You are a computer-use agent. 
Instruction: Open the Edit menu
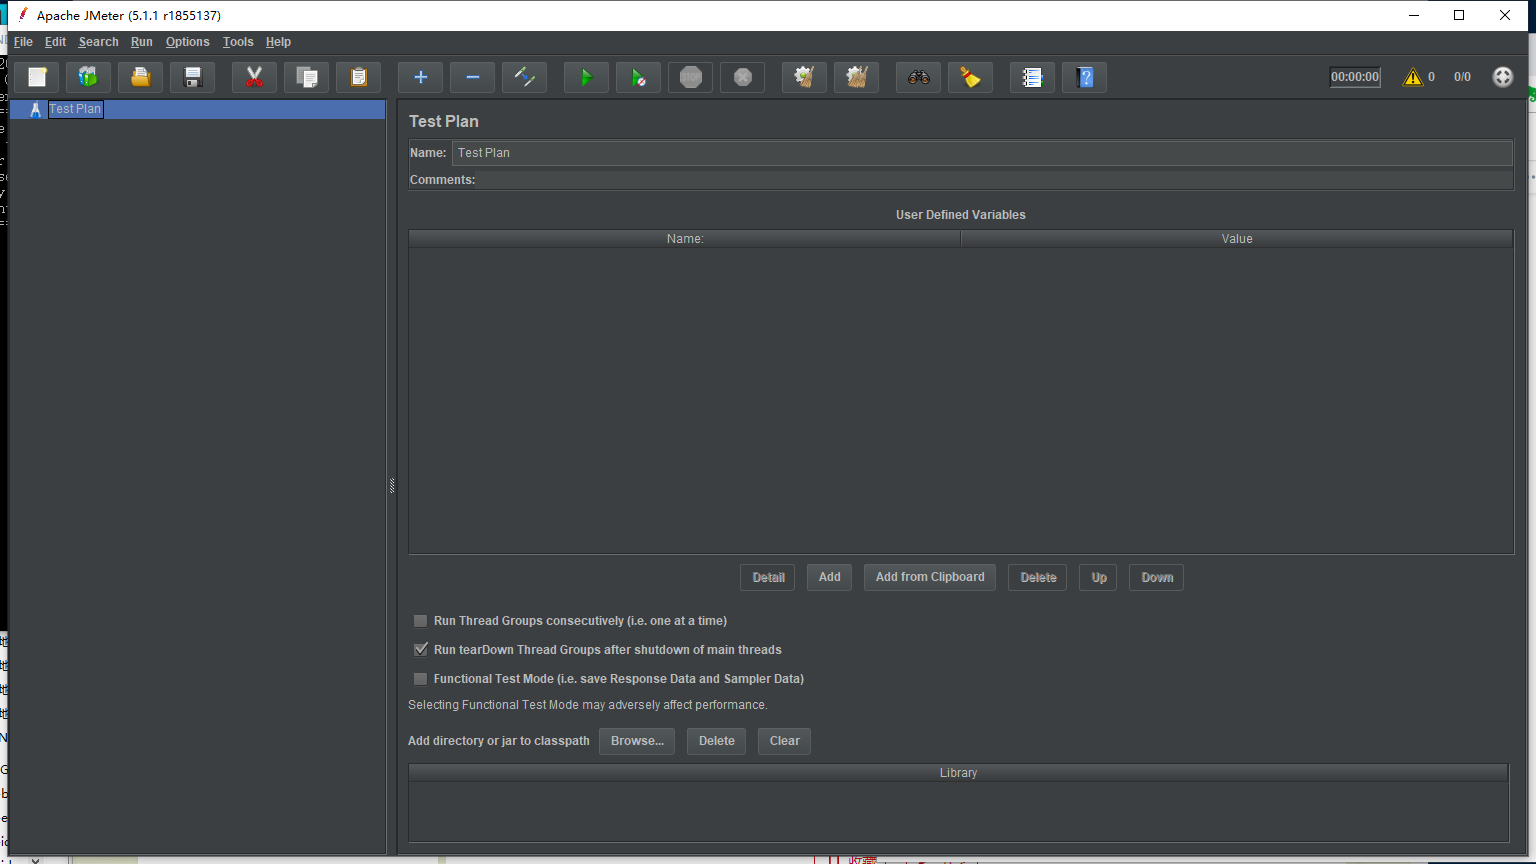[55, 42]
